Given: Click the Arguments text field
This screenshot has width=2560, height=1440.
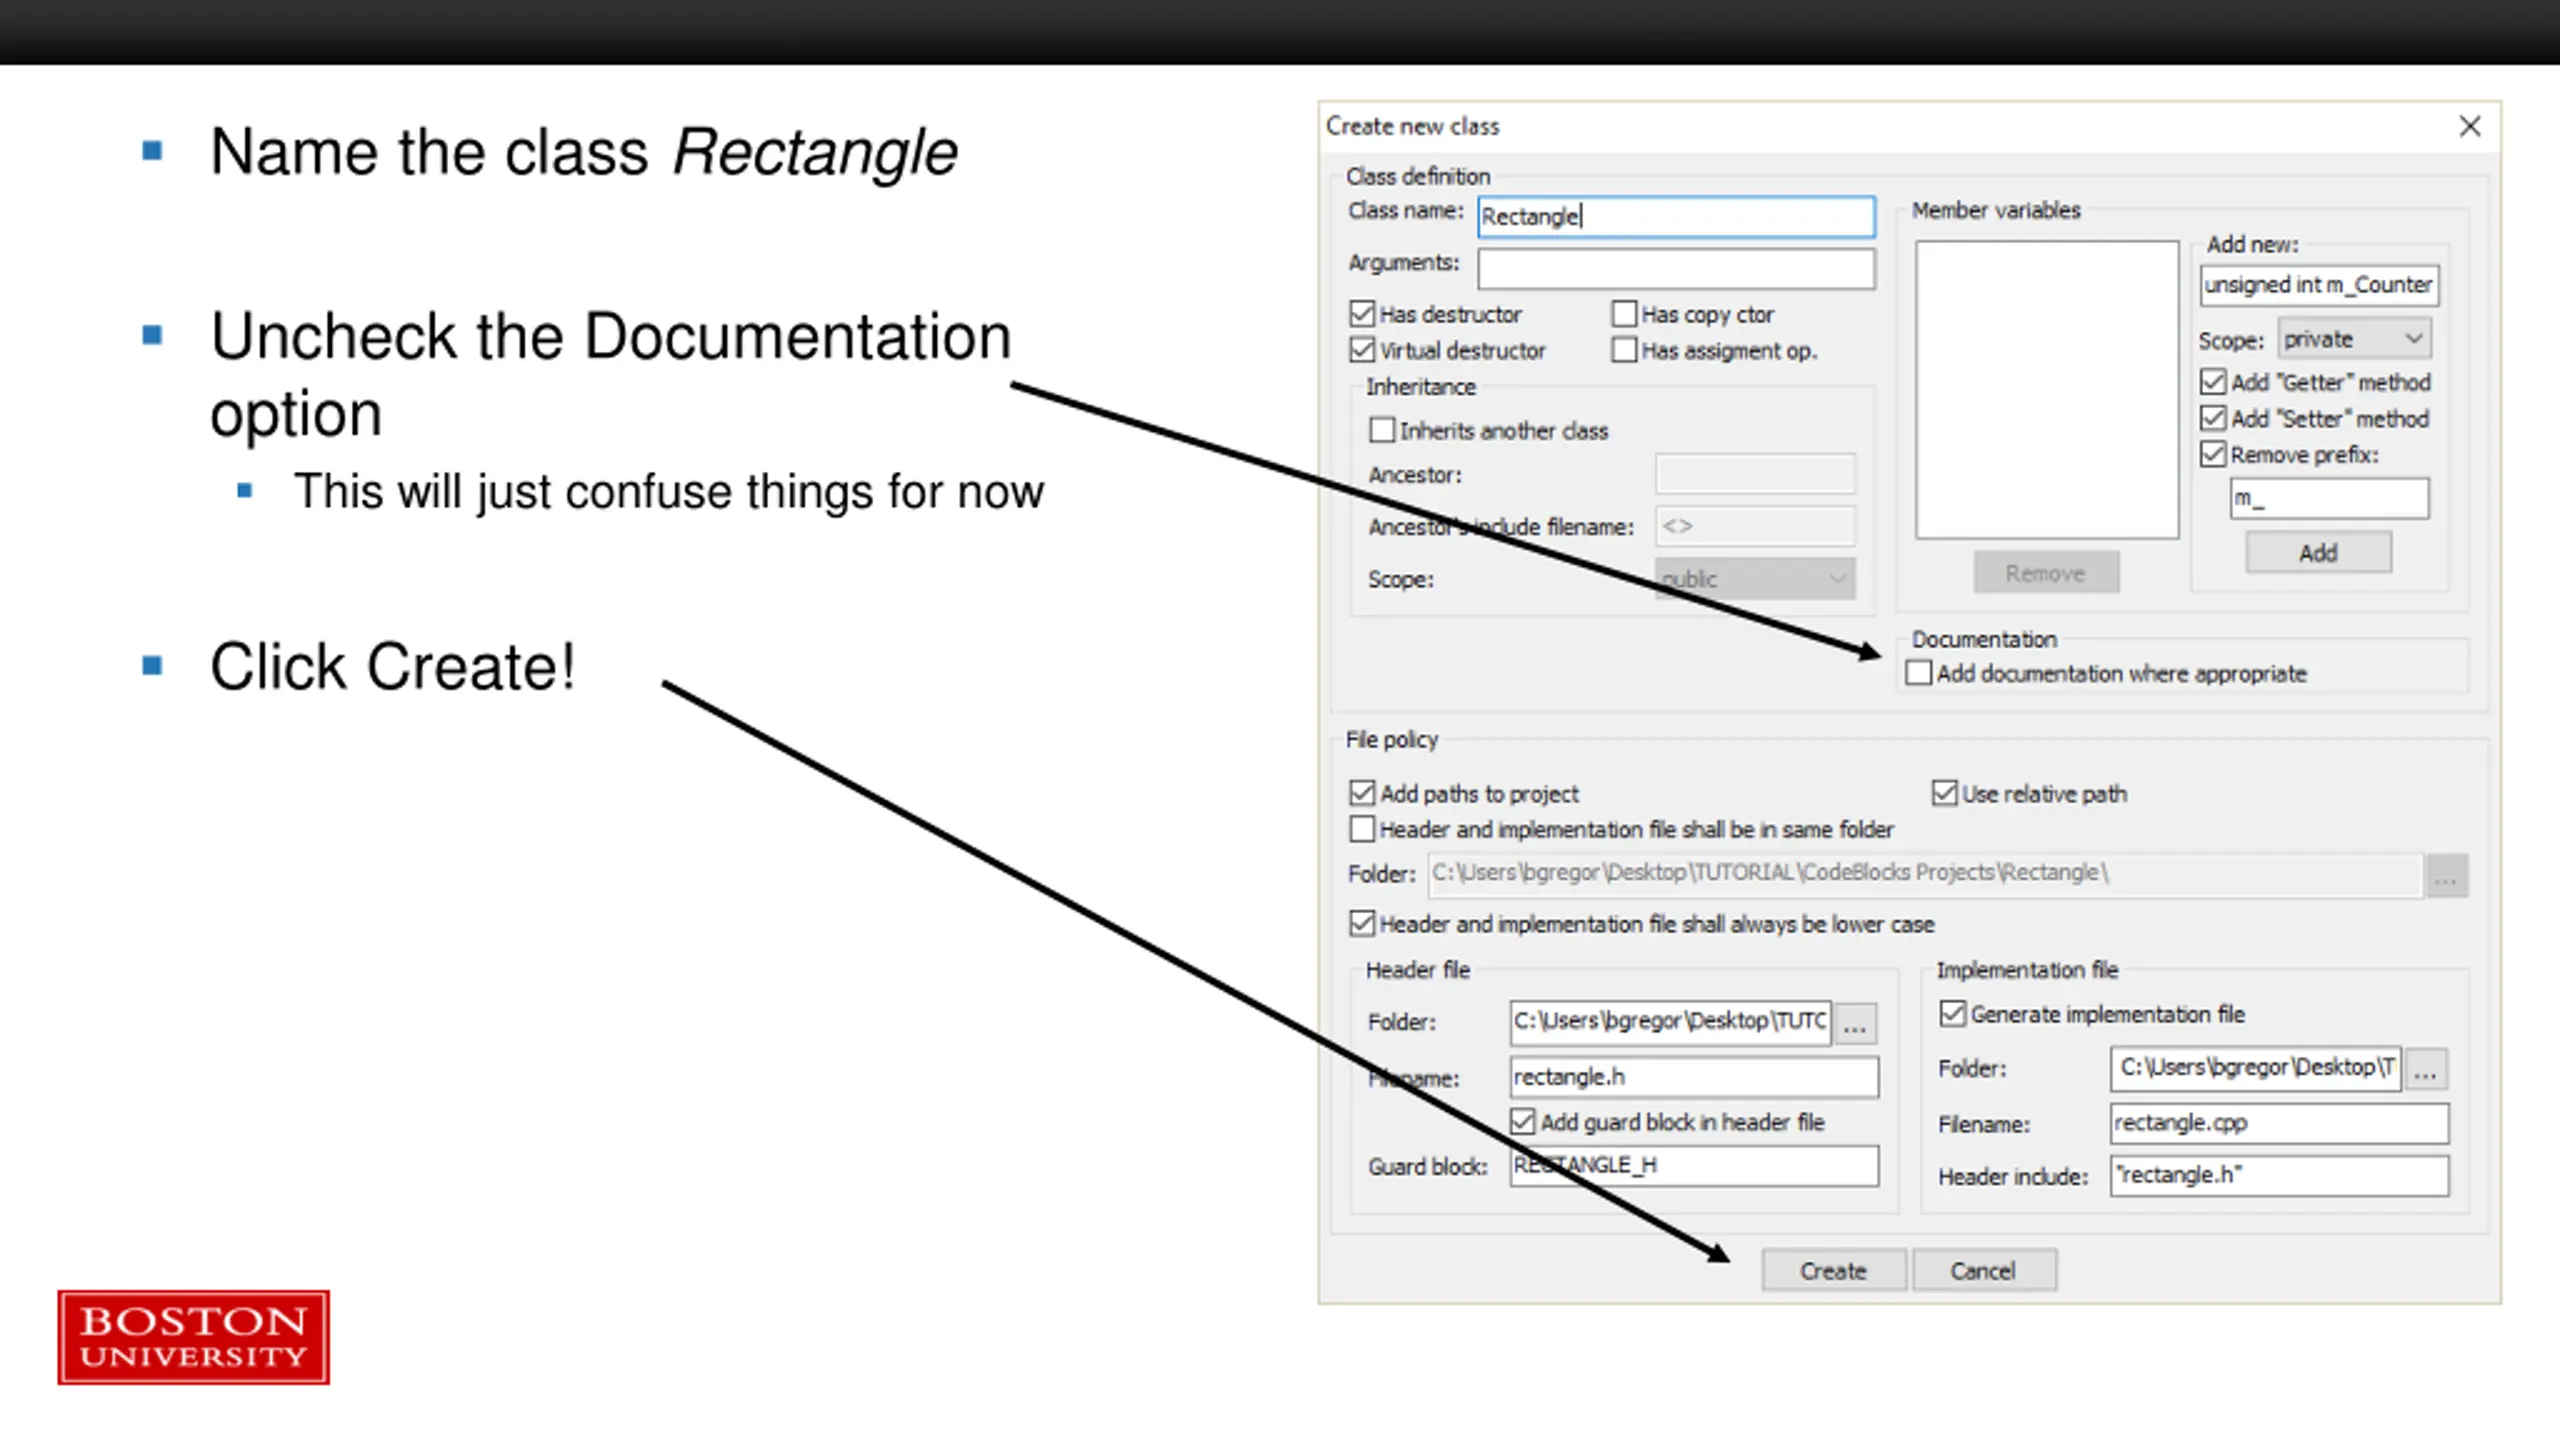Looking at the screenshot, I should coord(1676,268).
